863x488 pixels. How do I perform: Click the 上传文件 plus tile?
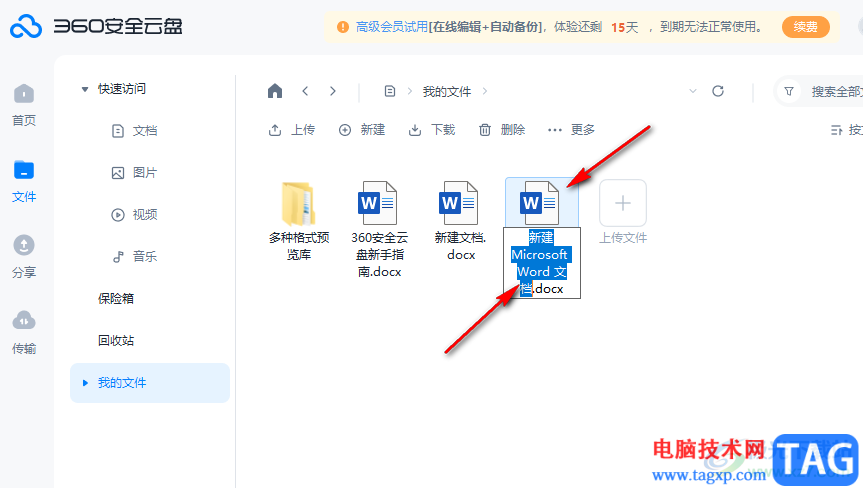(x=622, y=204)
